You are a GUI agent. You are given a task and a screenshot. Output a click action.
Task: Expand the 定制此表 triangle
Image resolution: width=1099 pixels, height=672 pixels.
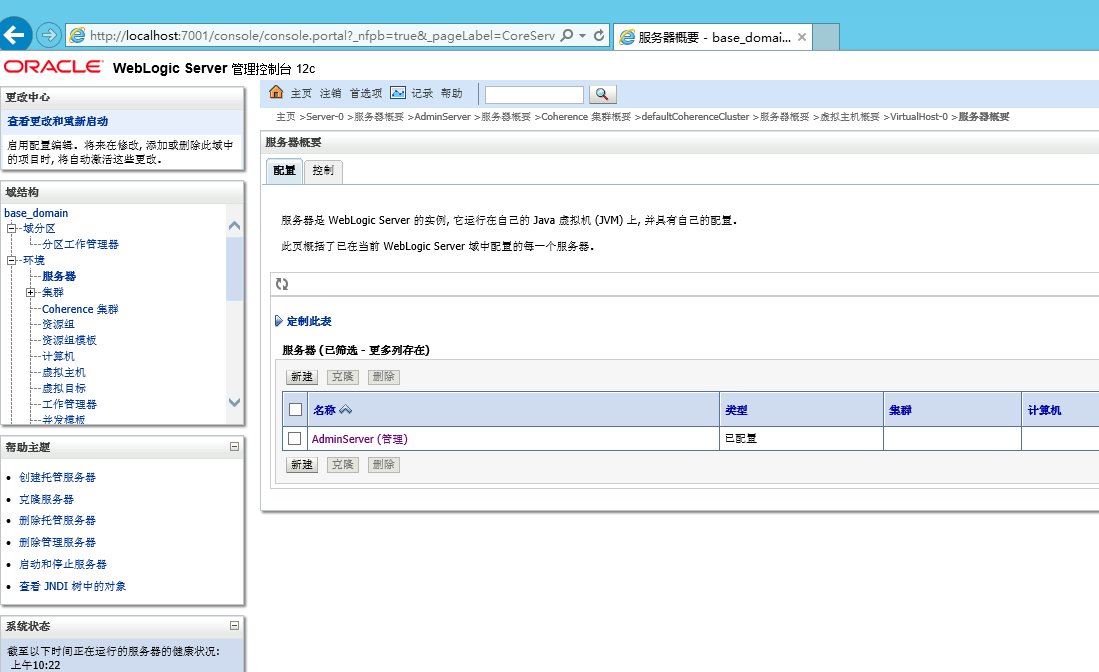278,321
